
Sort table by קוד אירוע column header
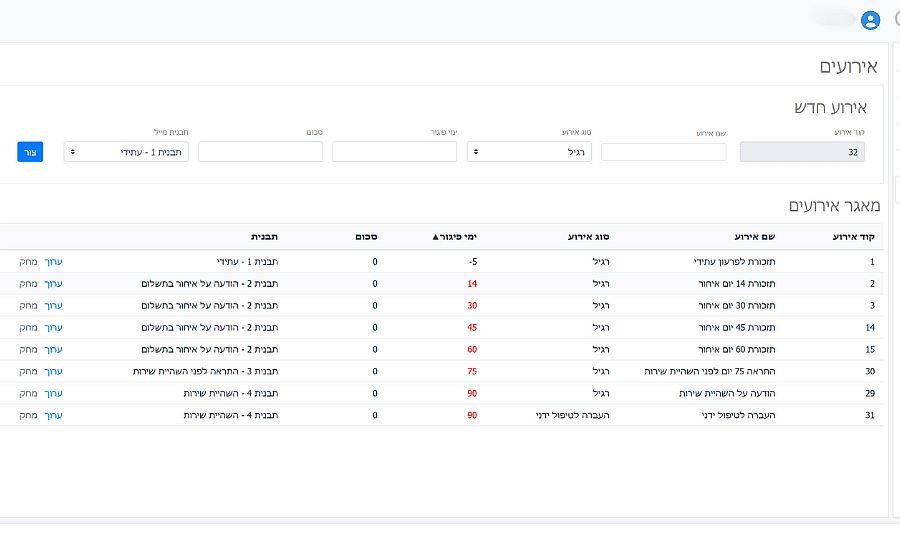(x=854, y=237)
